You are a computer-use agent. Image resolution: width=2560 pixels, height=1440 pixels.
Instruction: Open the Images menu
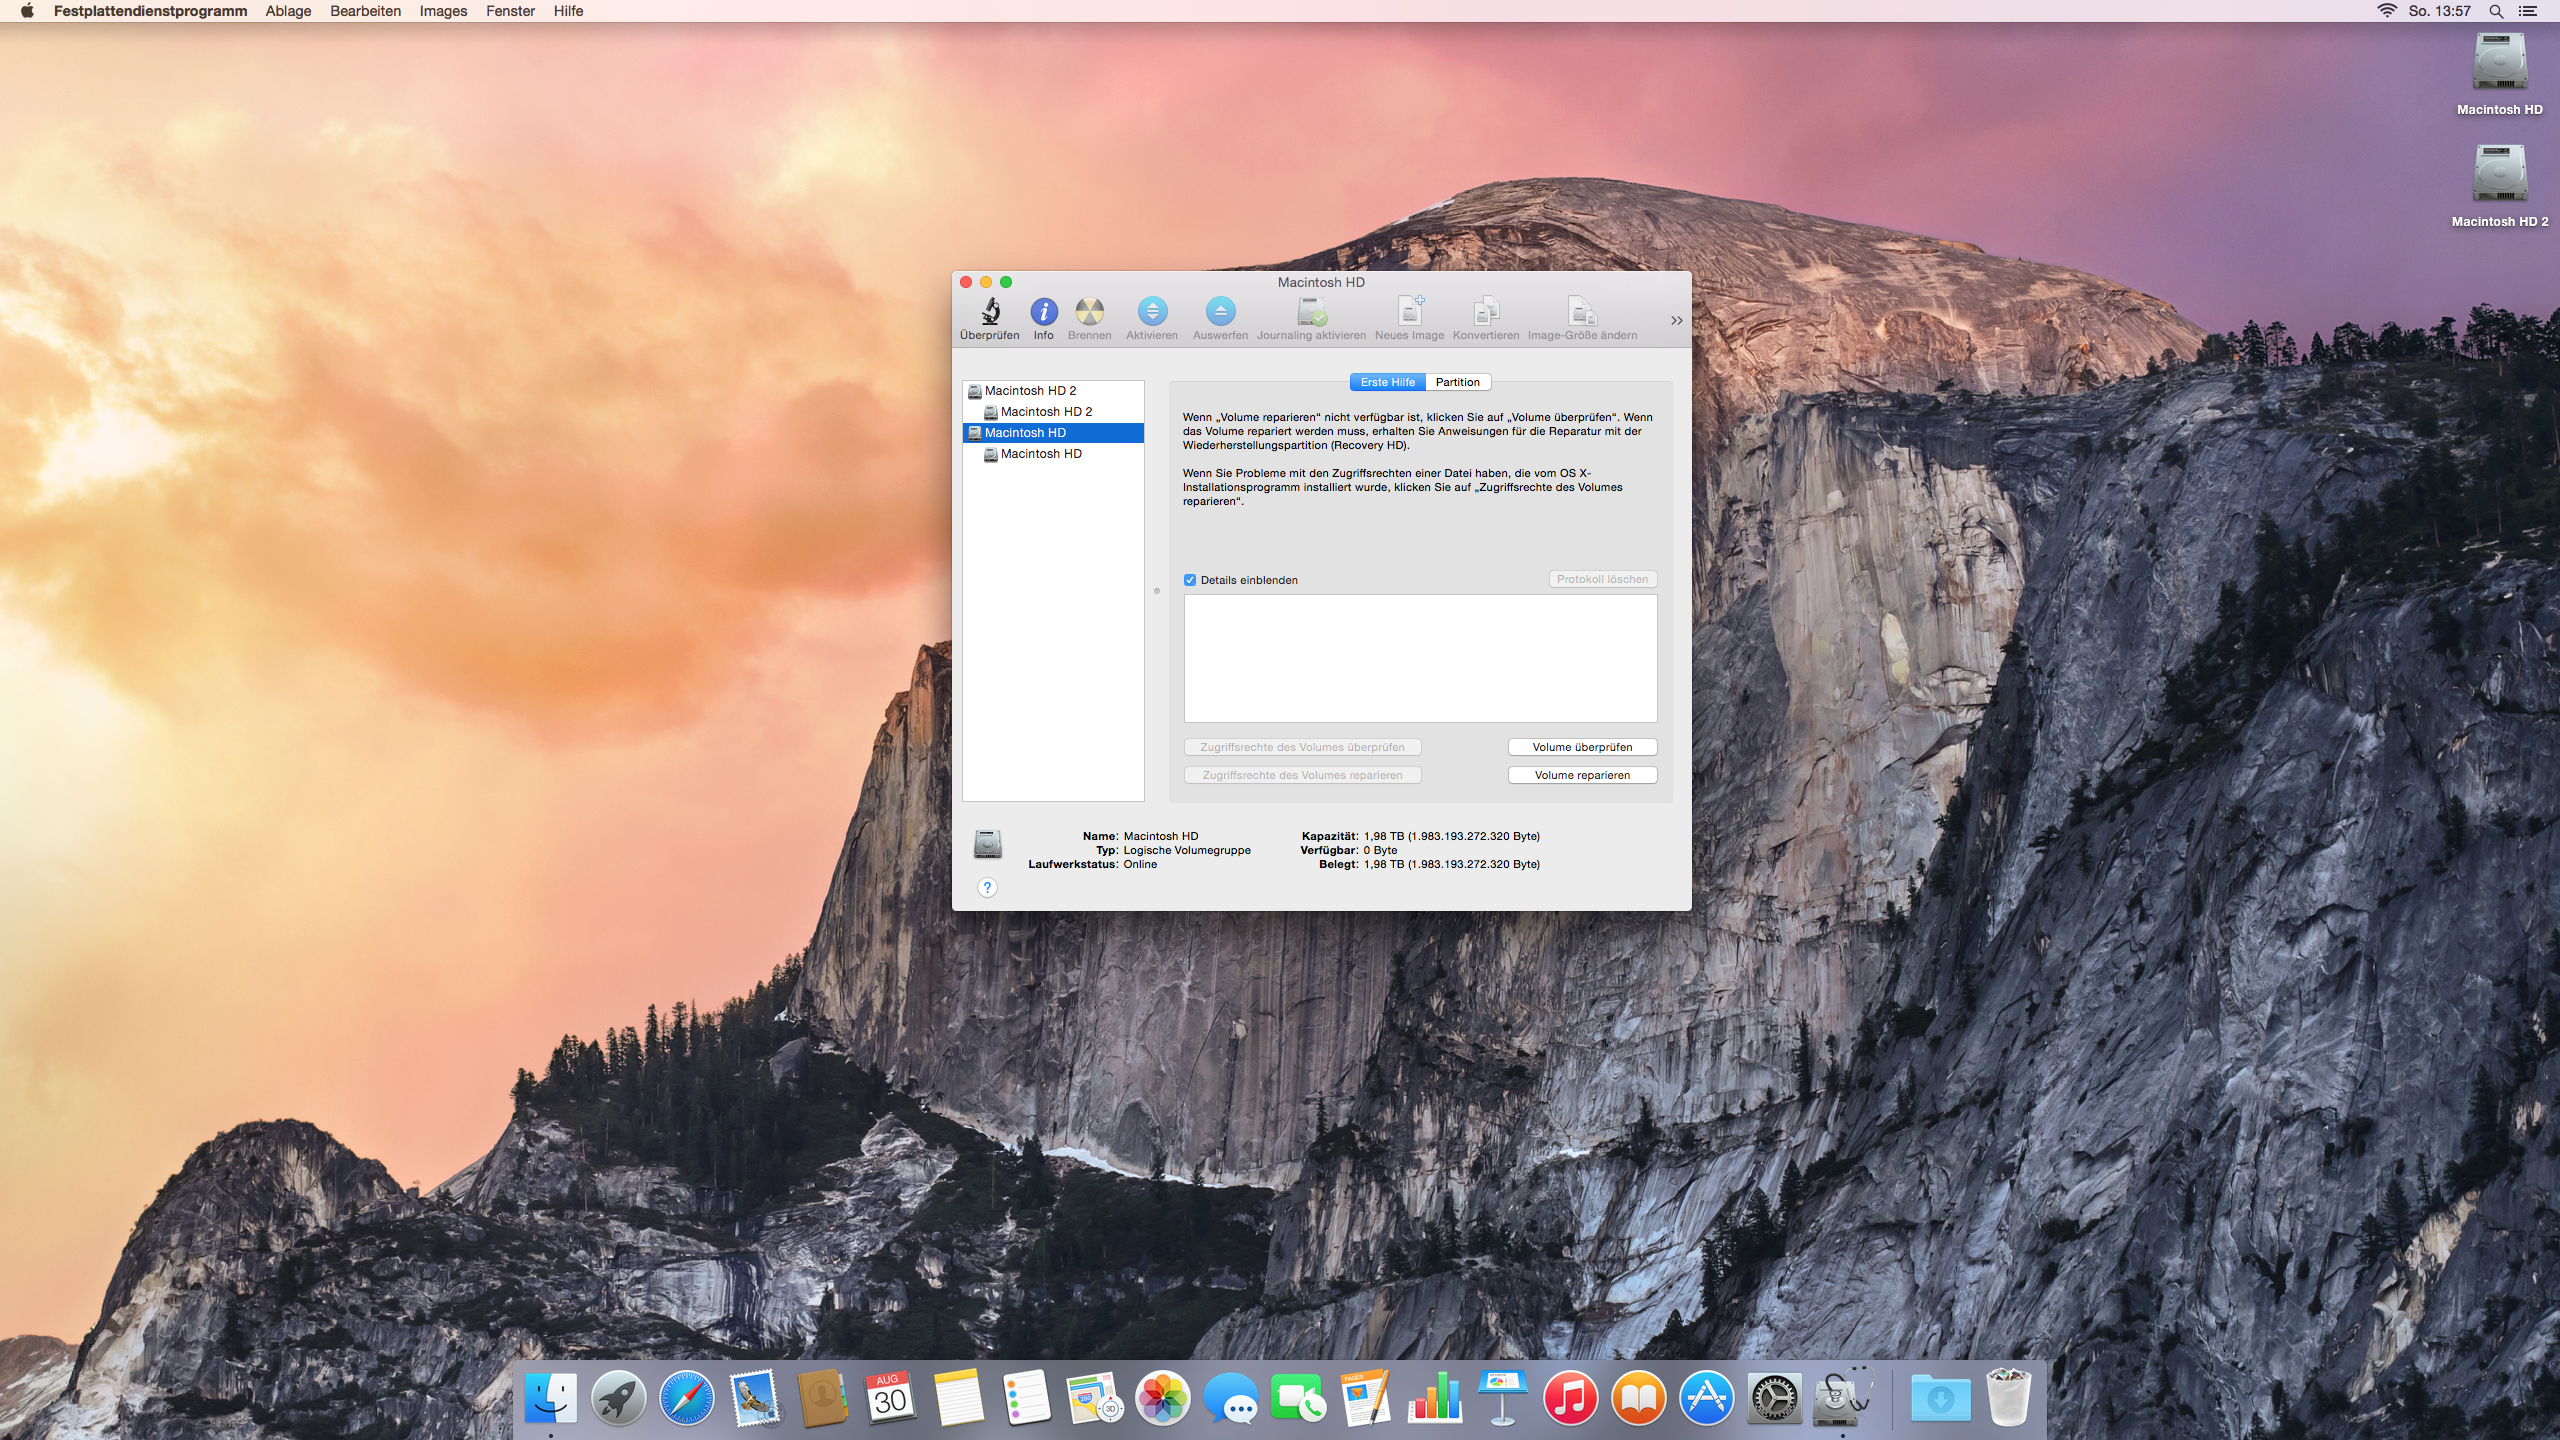click(x=443, y=11)
